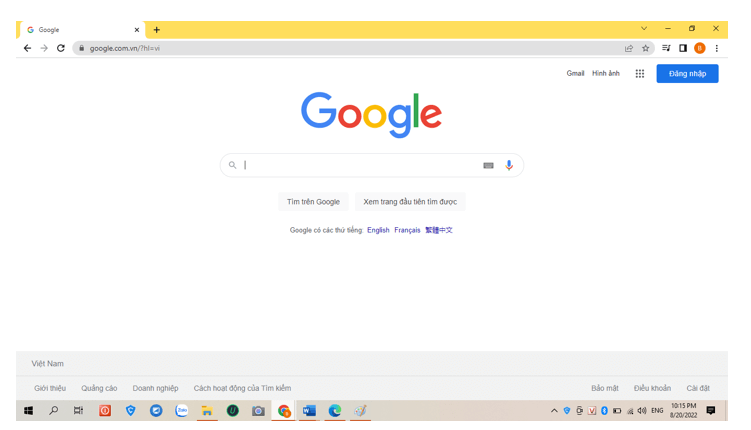Open the Chrome three-dot menu

pyautogui.click(x=717, y=48)
